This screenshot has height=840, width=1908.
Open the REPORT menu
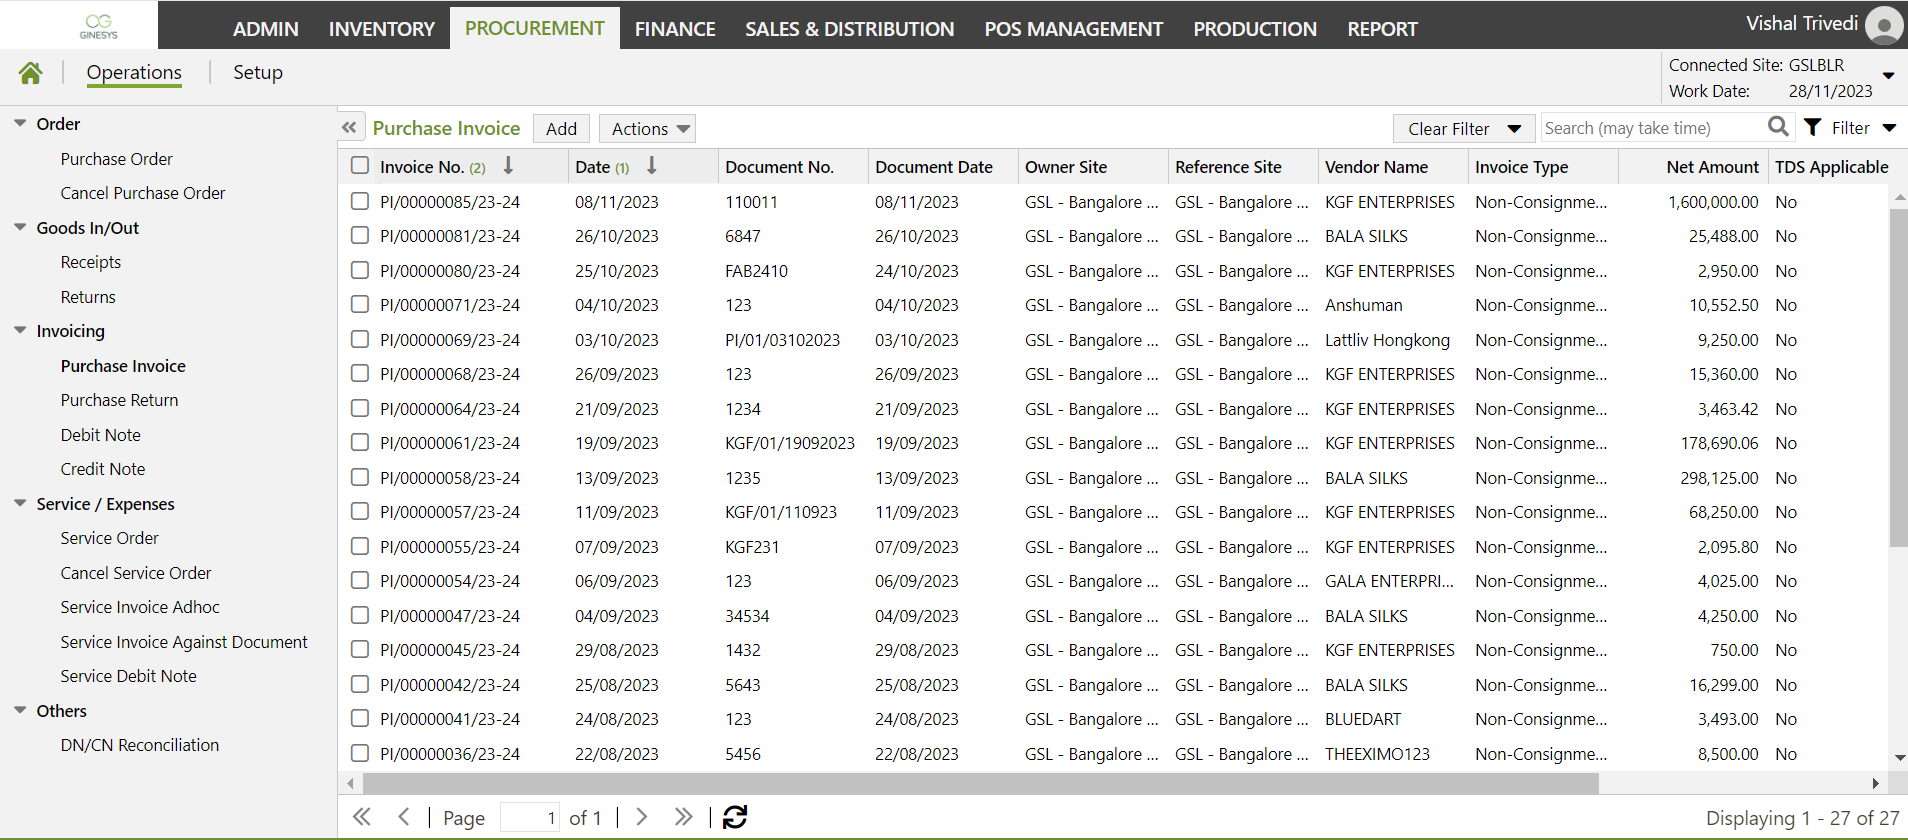click(x=1382, y=29)
